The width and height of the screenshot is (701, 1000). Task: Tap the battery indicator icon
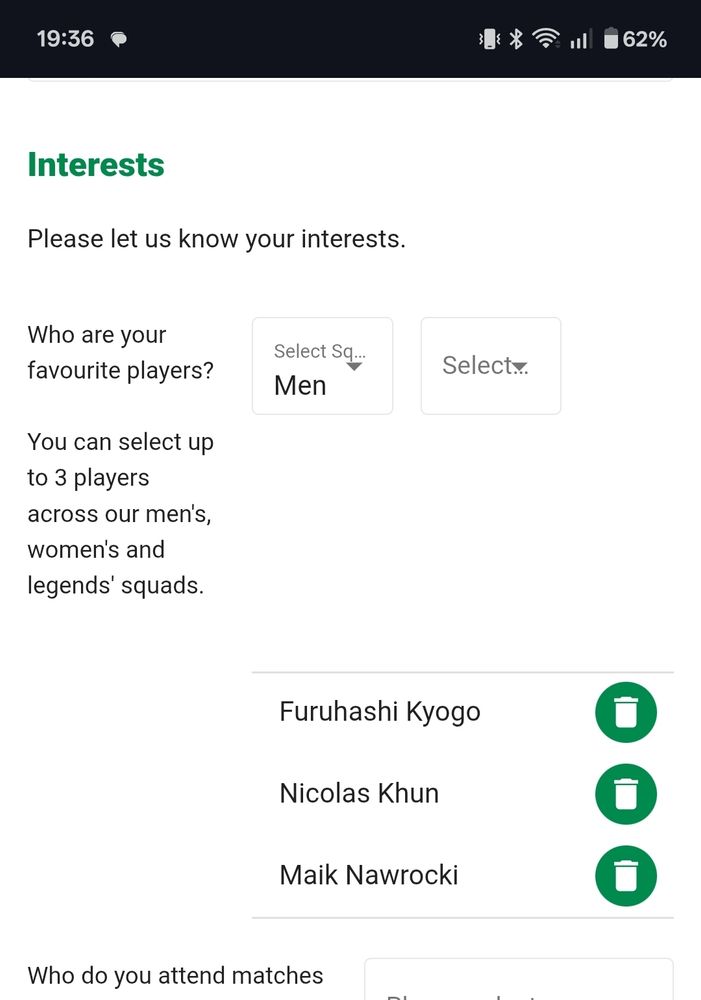coord(611,39)
